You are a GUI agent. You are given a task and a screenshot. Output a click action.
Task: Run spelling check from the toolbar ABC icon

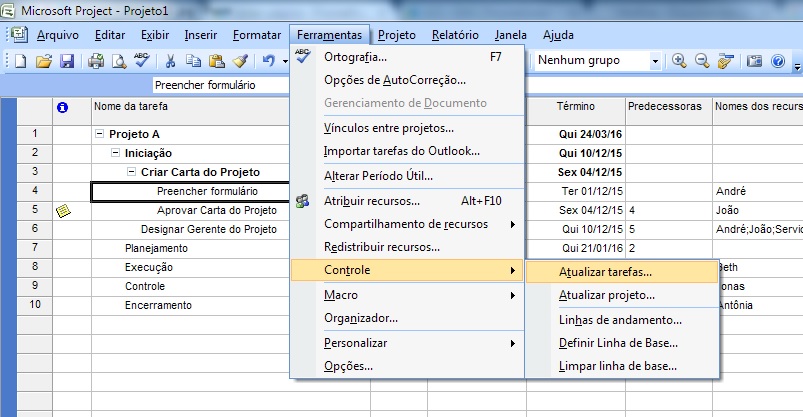[x=141, y=60]
